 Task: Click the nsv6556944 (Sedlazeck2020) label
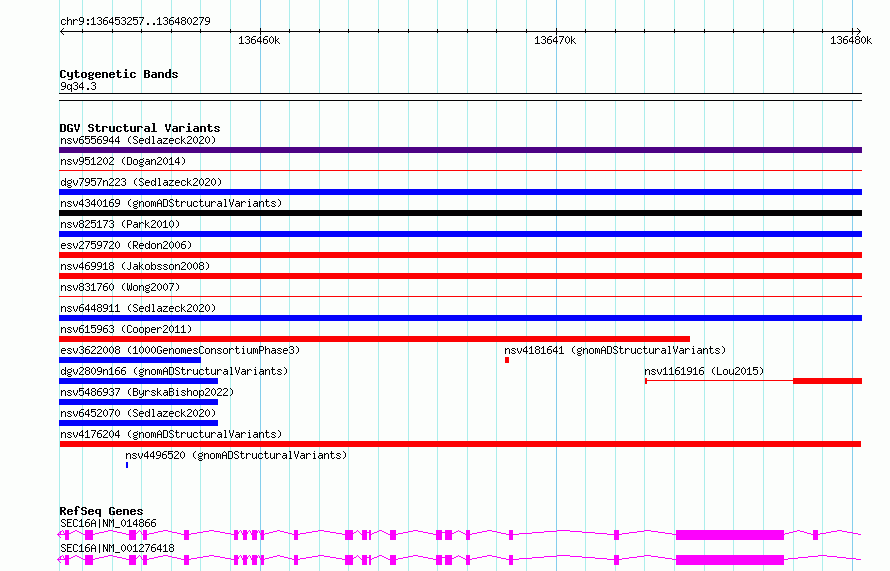pos(138,140)
